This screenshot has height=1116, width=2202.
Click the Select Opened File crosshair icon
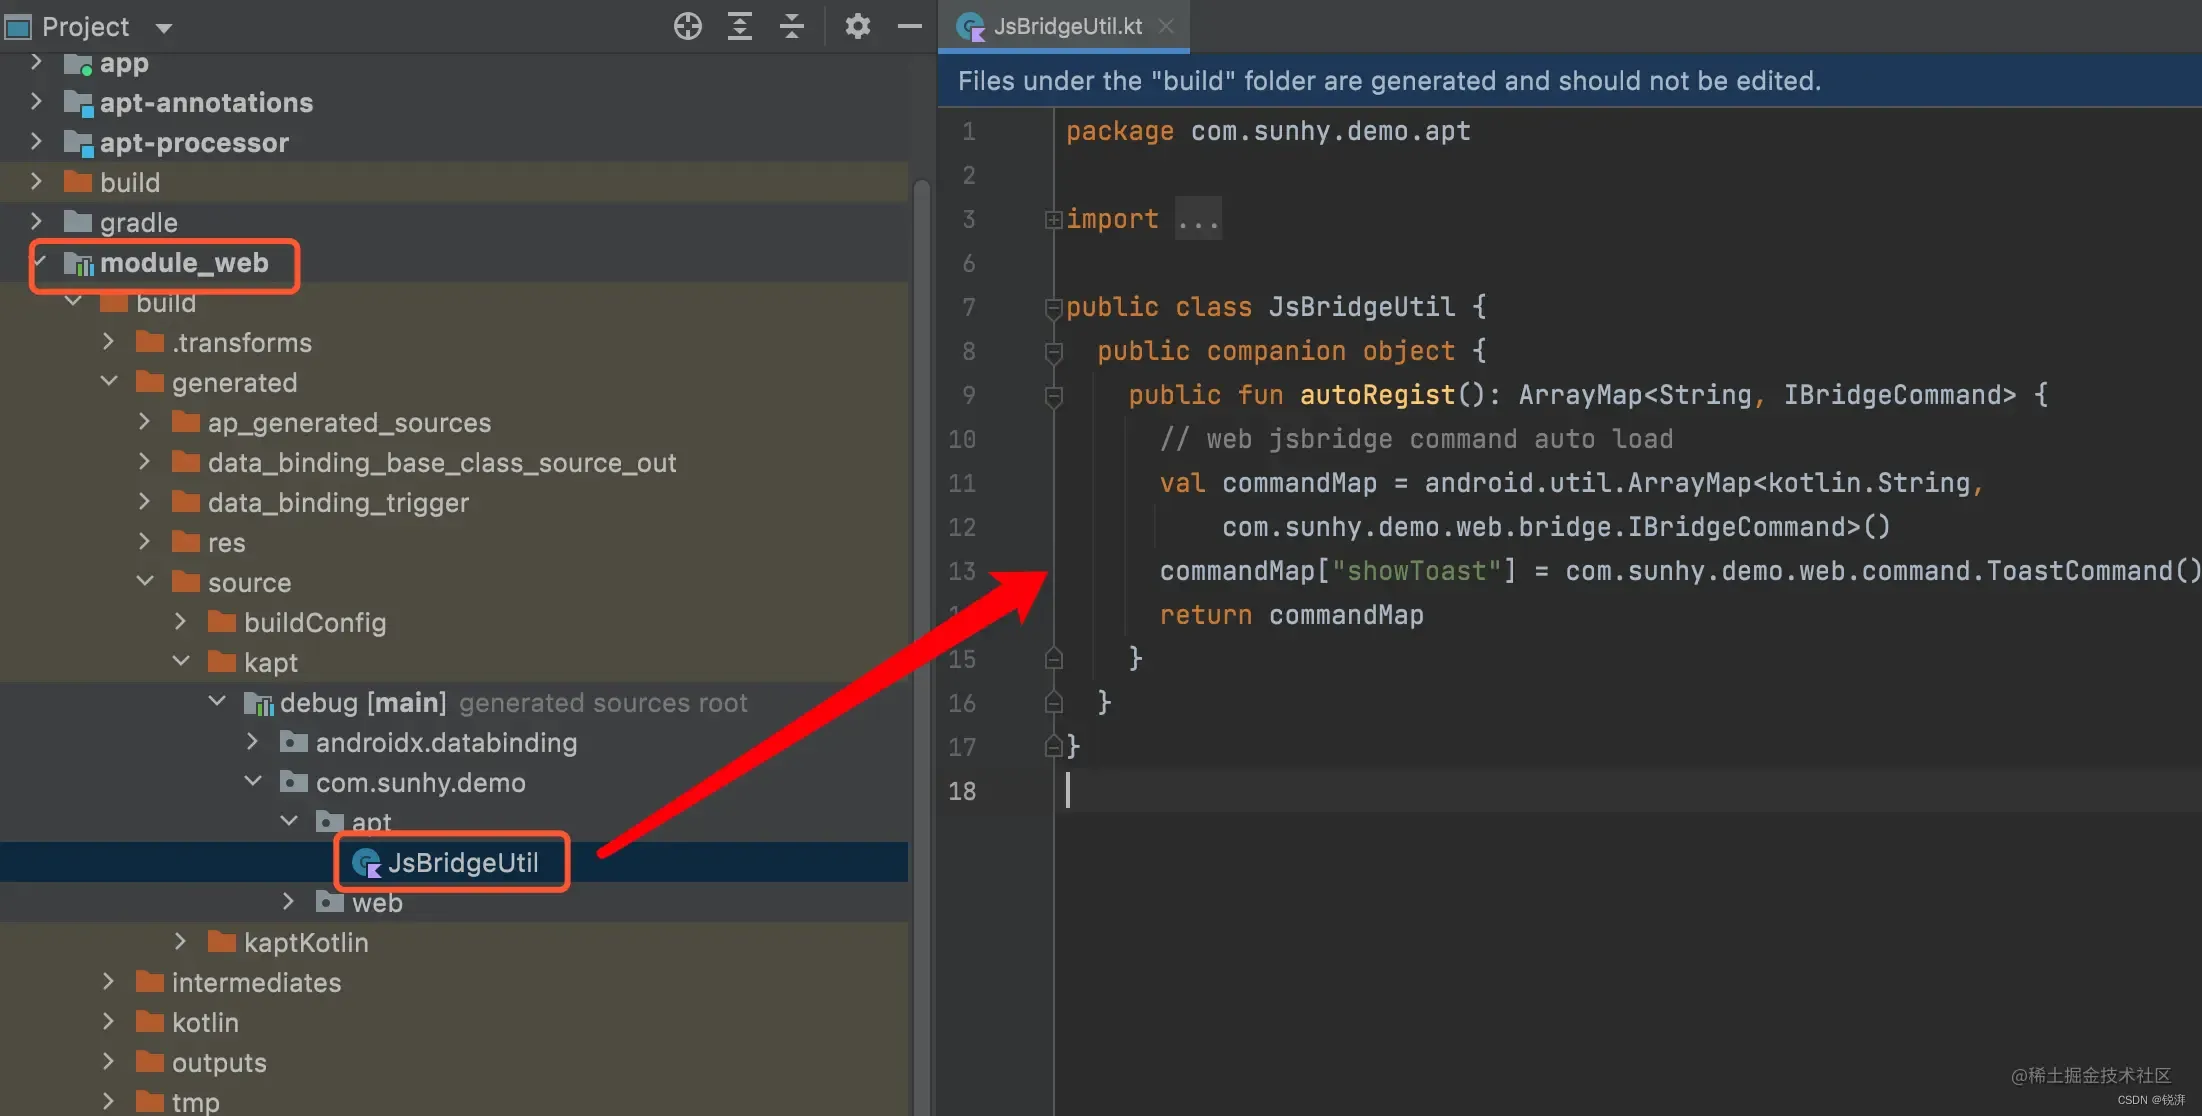point(688,27)
